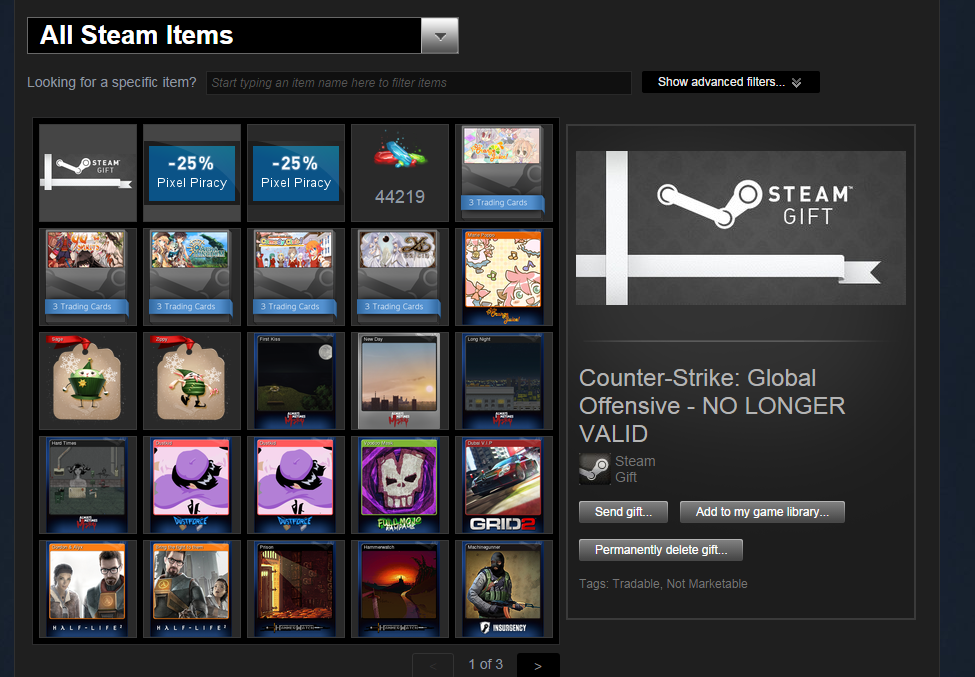
Task: Select the Dubai V.I.P GRID 2 card
Action: click(504, 485)
